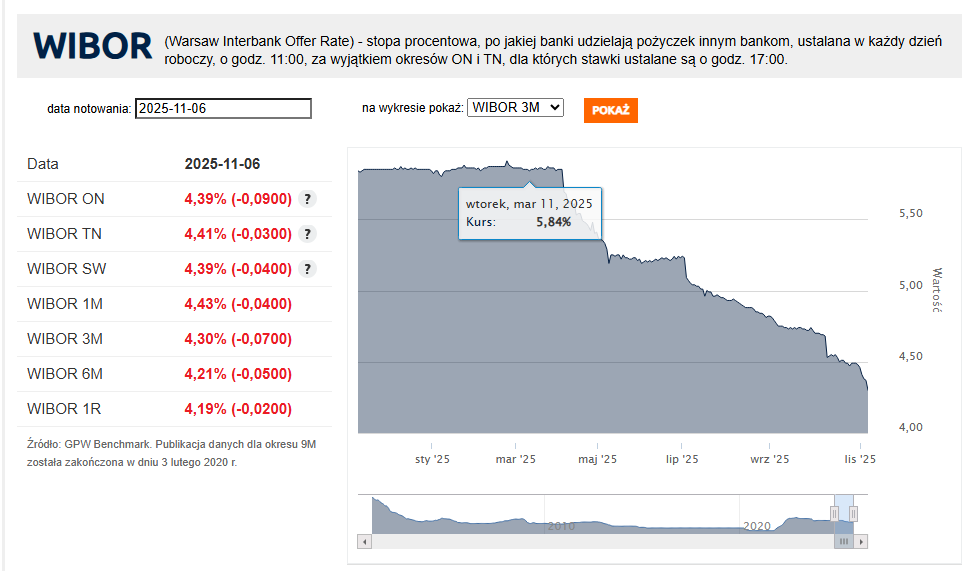Click the chart navigator right scroll arrow
The height and width of the screenshot is (571, 967).
(x=862, y=541)
